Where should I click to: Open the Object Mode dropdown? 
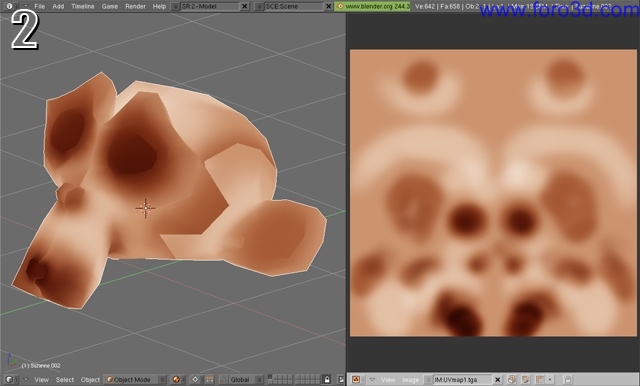(x=136, y=379)
